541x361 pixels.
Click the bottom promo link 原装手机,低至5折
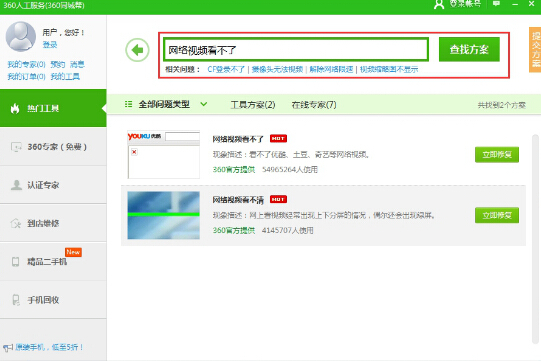[49, 347]
